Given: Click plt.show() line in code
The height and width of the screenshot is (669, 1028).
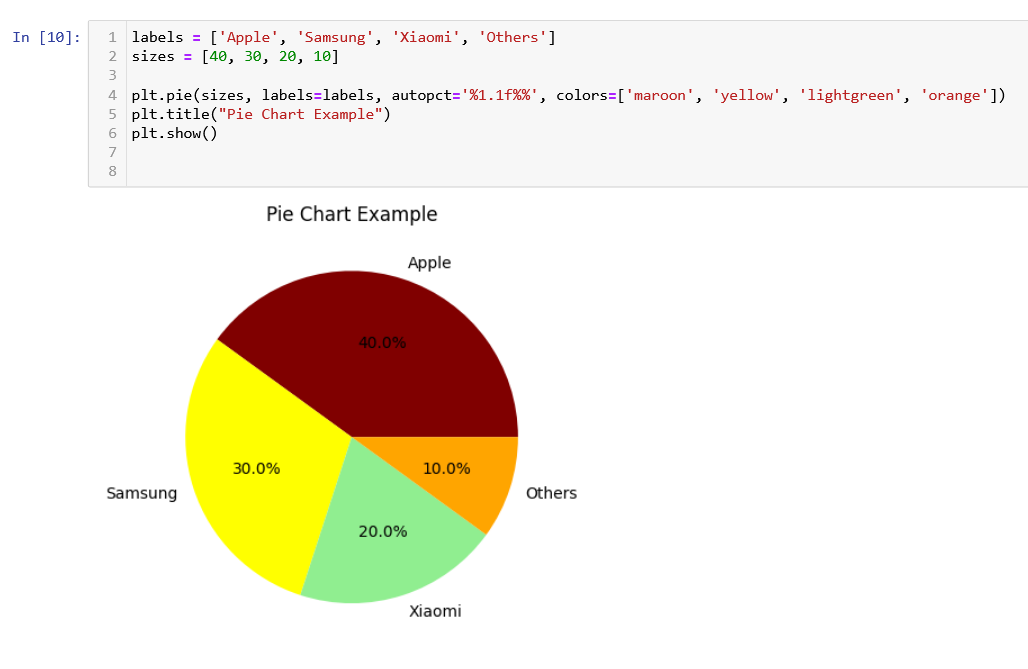Looking at the screenshot, I should (174, 133).
